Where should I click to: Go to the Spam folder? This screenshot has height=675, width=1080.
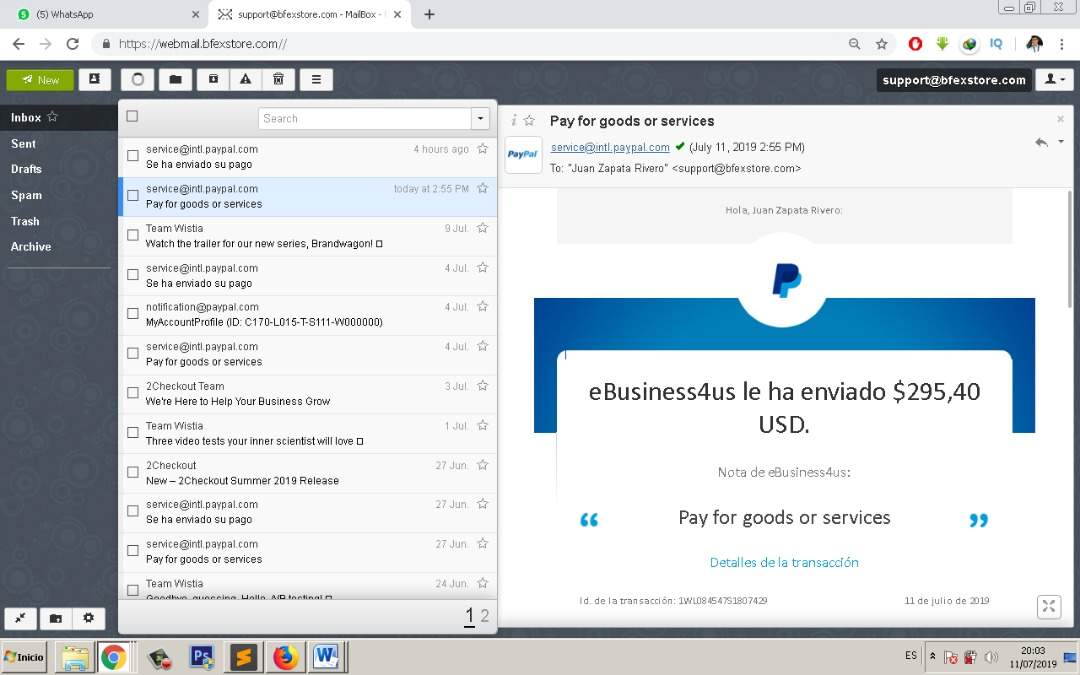coord(26,195)
